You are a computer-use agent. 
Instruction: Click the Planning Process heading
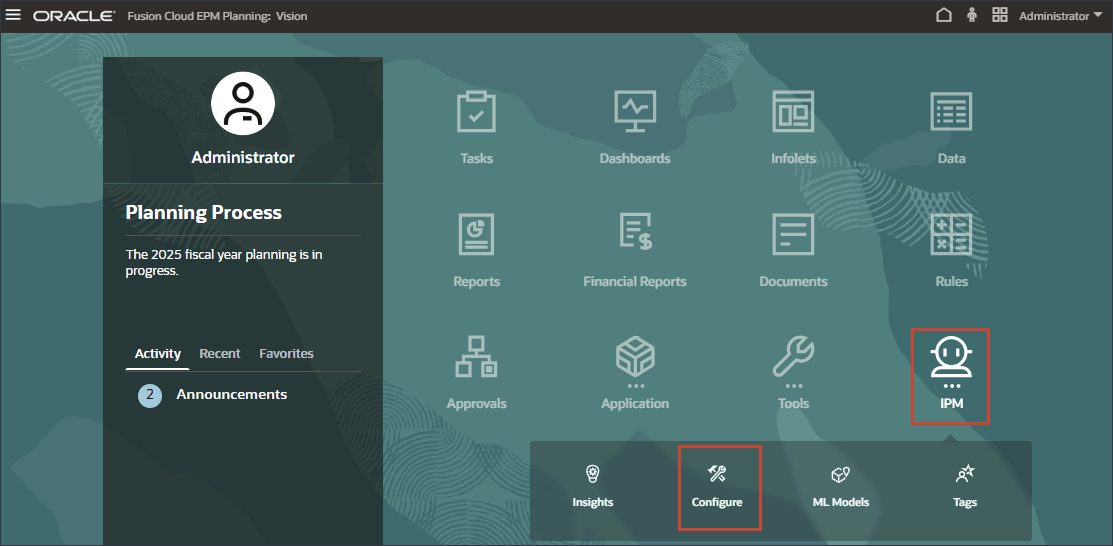204,212
